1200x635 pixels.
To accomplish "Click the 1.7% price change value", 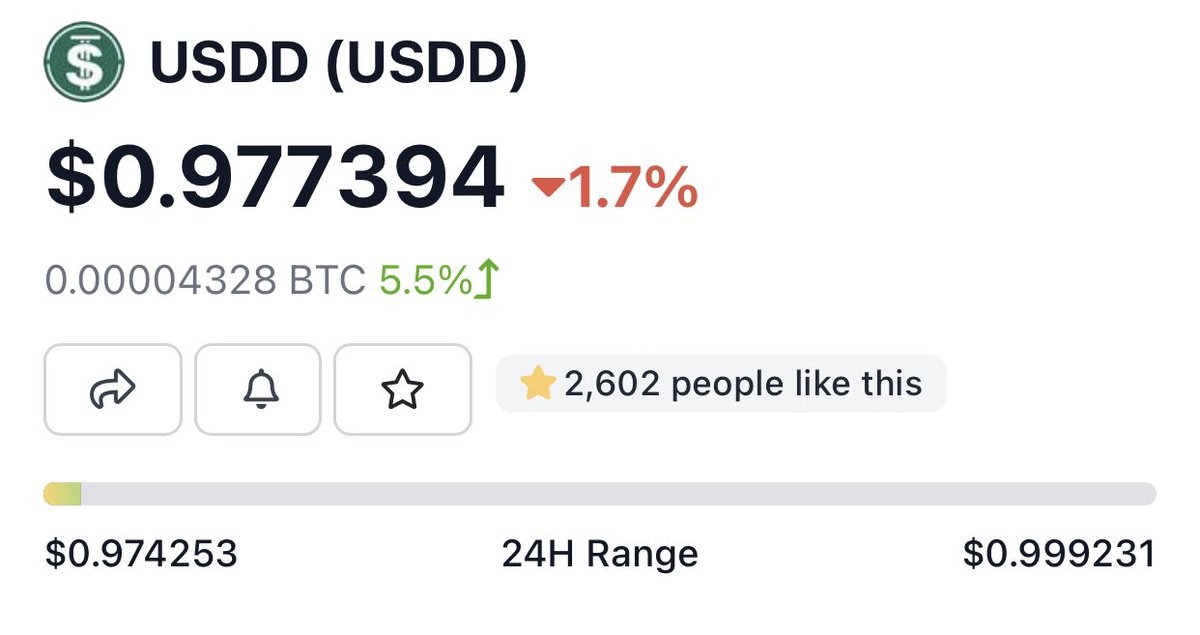I will (632, 186).
